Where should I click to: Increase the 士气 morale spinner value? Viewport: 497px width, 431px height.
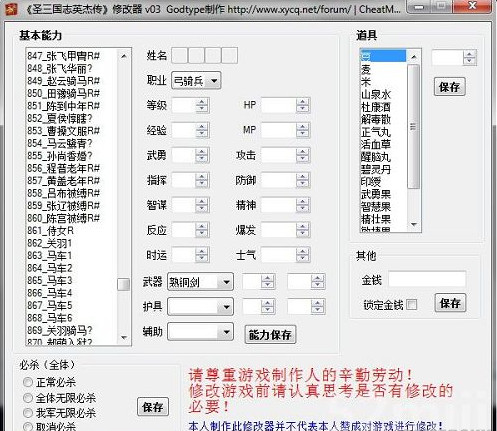point(302,252)
